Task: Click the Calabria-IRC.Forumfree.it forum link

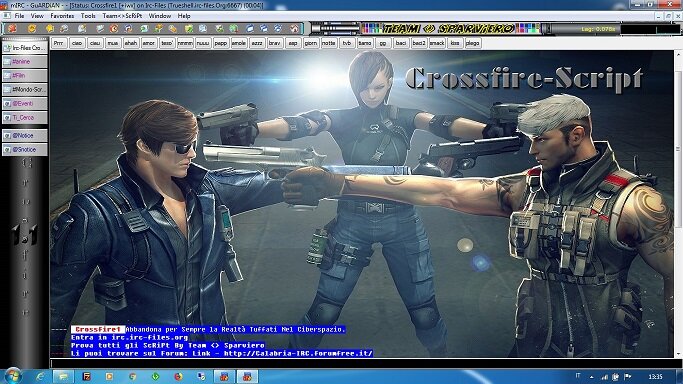Action: [x=298, y=353]
